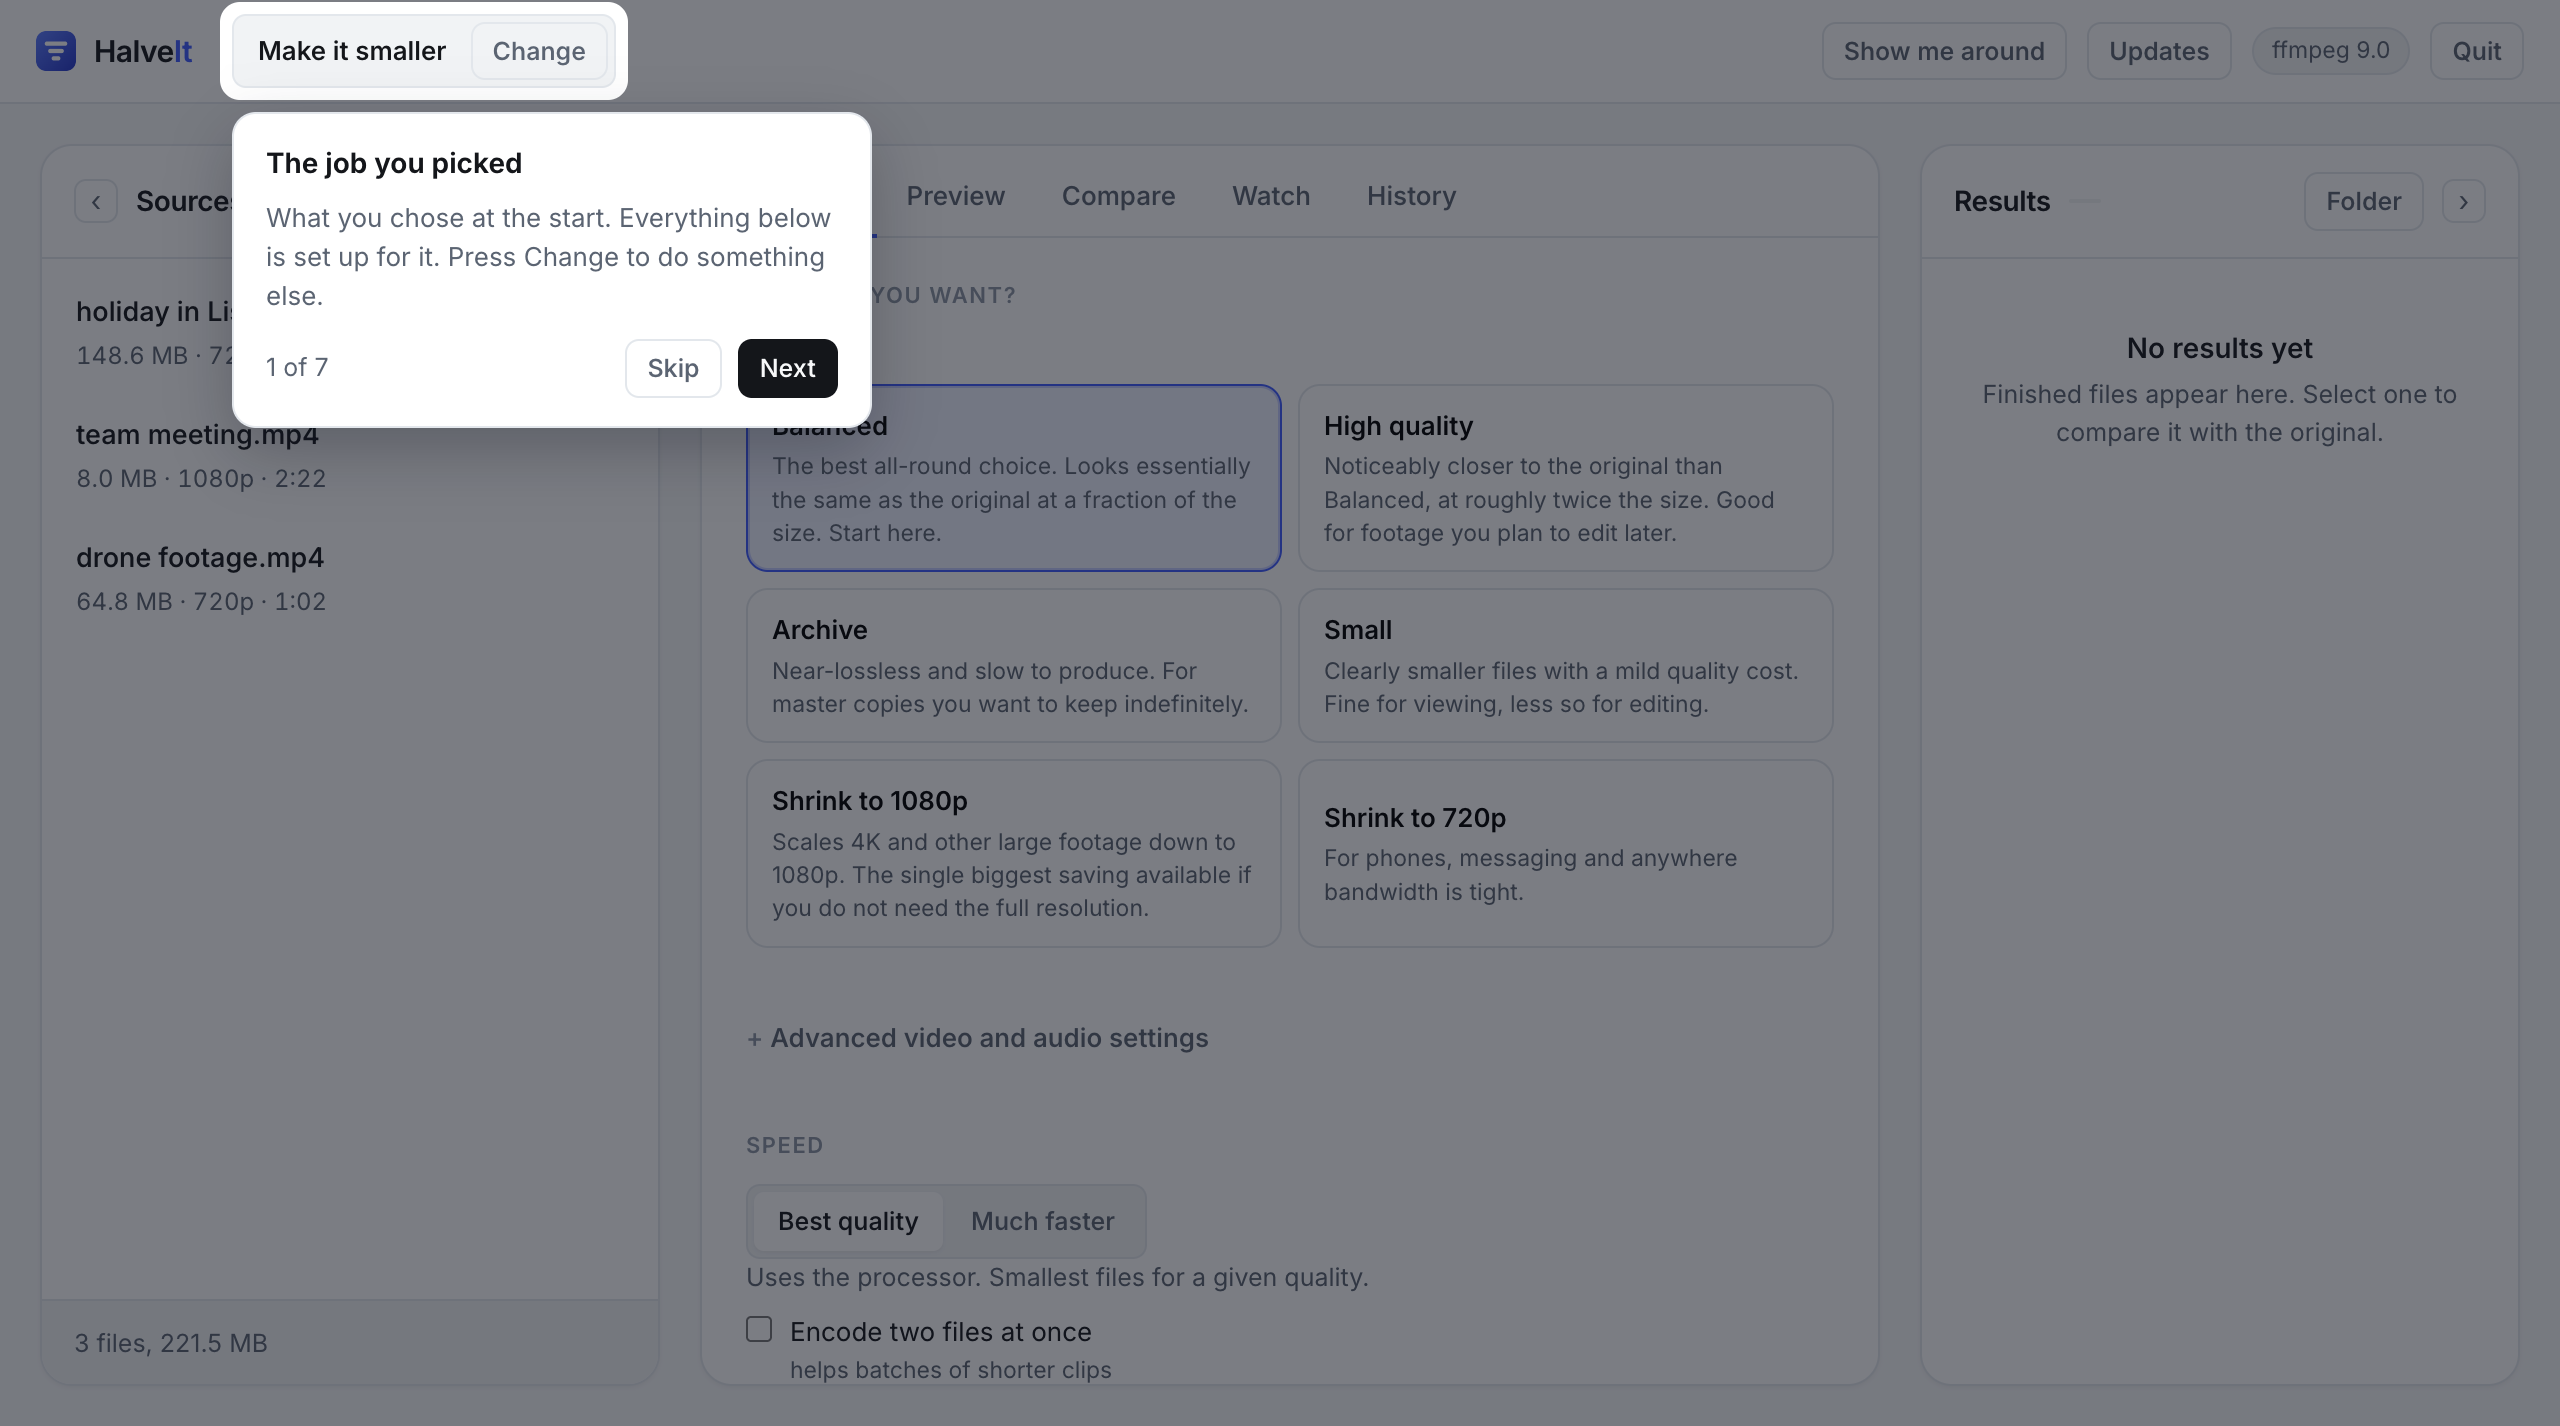Skip the guided tour
The height and width of the screenshot is (1426, 2560).
pyautogui.click(x=673, y=368)
